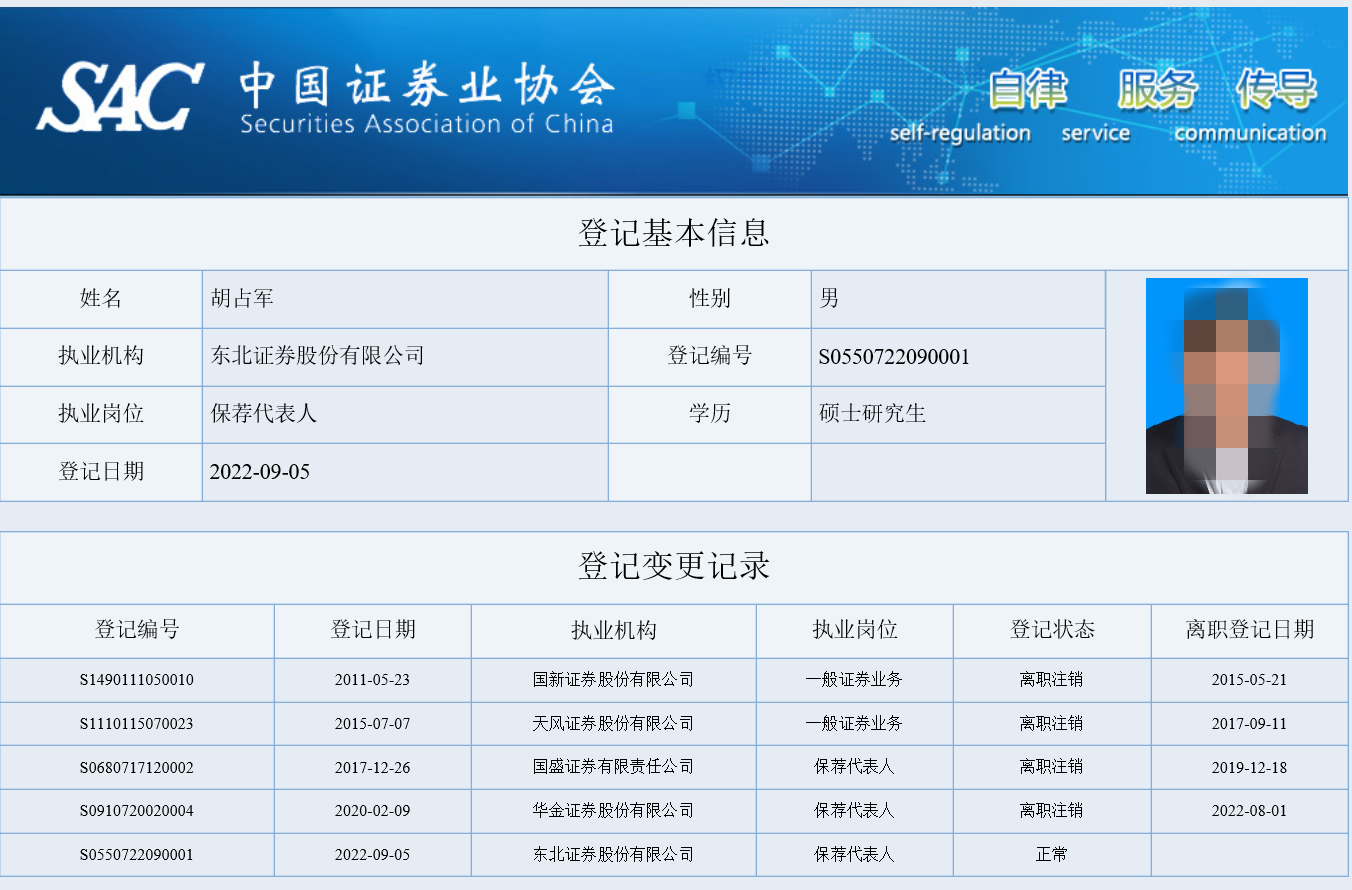
Task: Click 2022-09-05 in the change records table
Action: [x=373, y=855]
